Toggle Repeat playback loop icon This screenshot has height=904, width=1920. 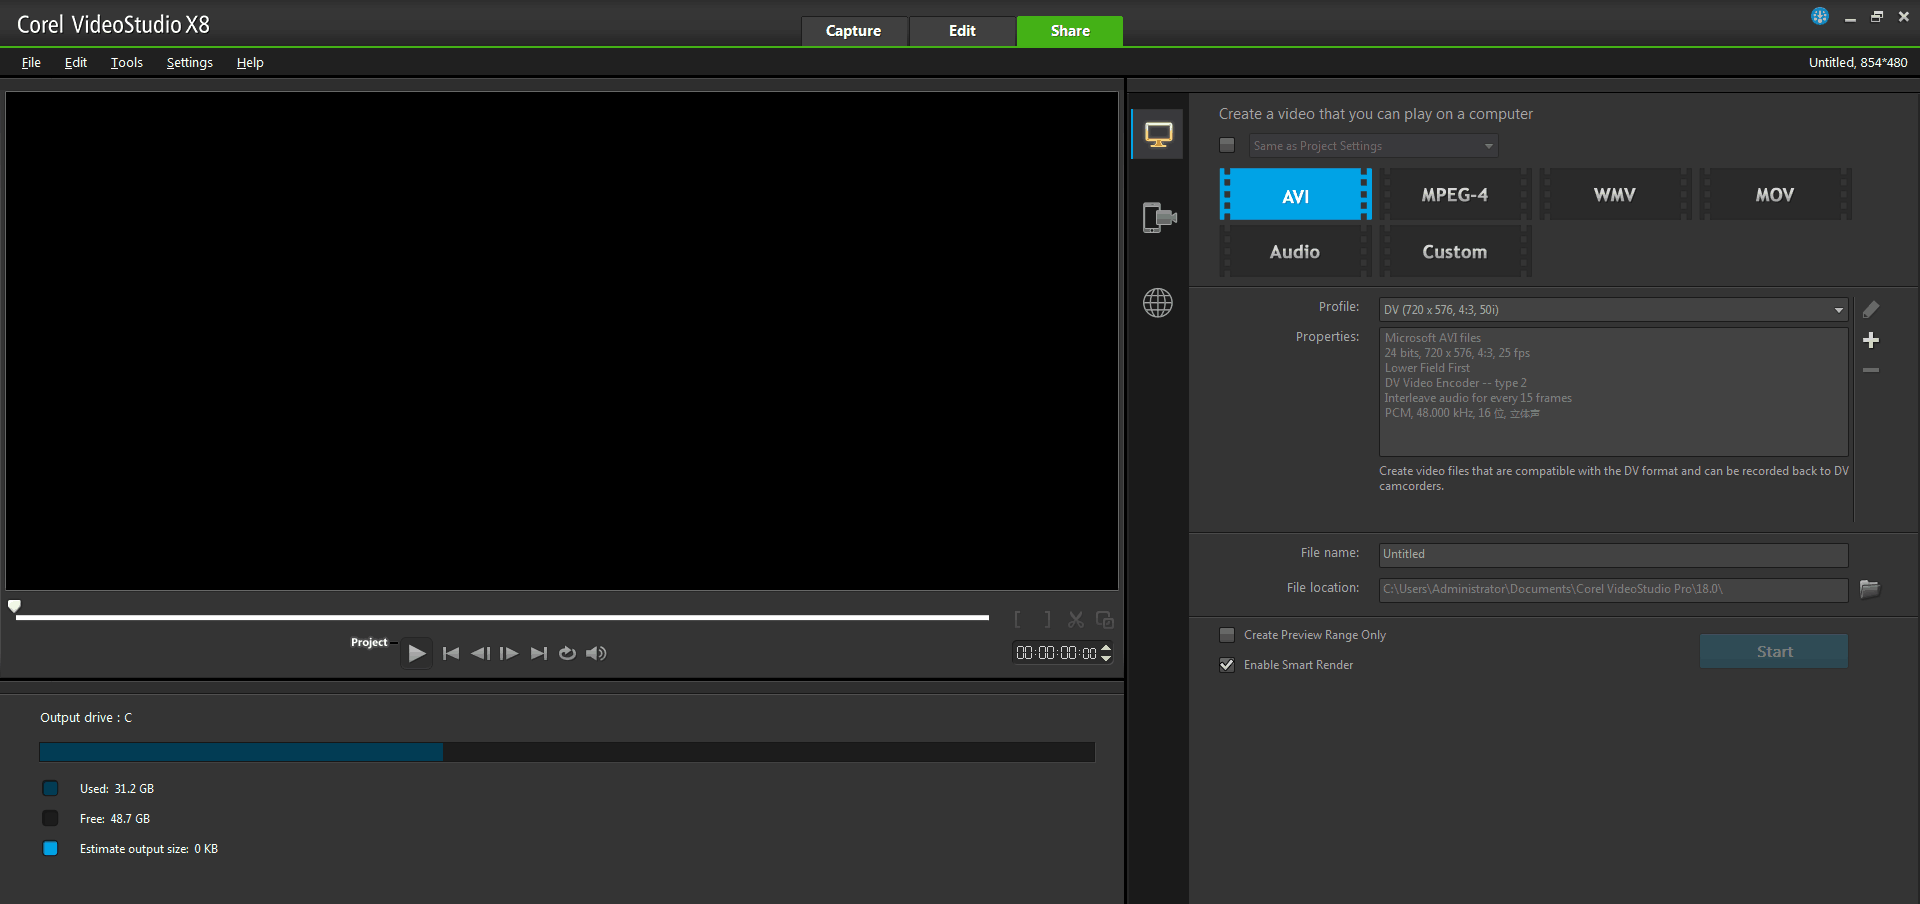(567, 653)
